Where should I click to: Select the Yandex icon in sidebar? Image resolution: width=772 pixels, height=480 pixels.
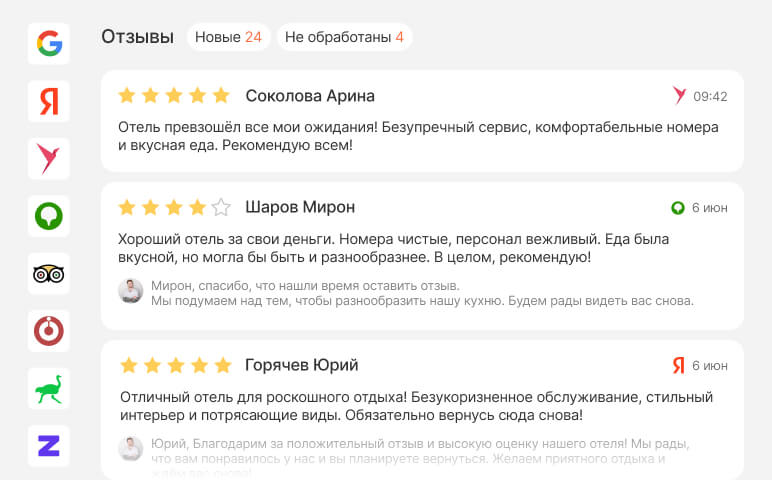pyautogui.click(x=49, y=101)
